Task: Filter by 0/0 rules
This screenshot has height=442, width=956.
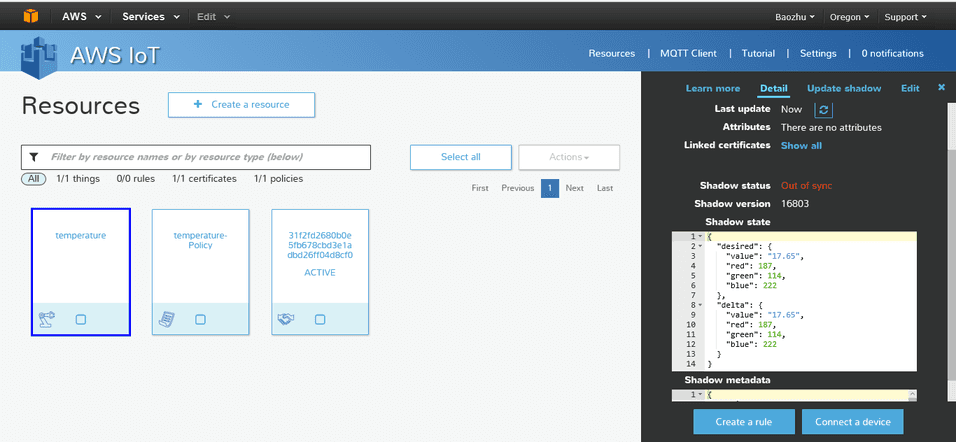Action: (x=136, y=179)
